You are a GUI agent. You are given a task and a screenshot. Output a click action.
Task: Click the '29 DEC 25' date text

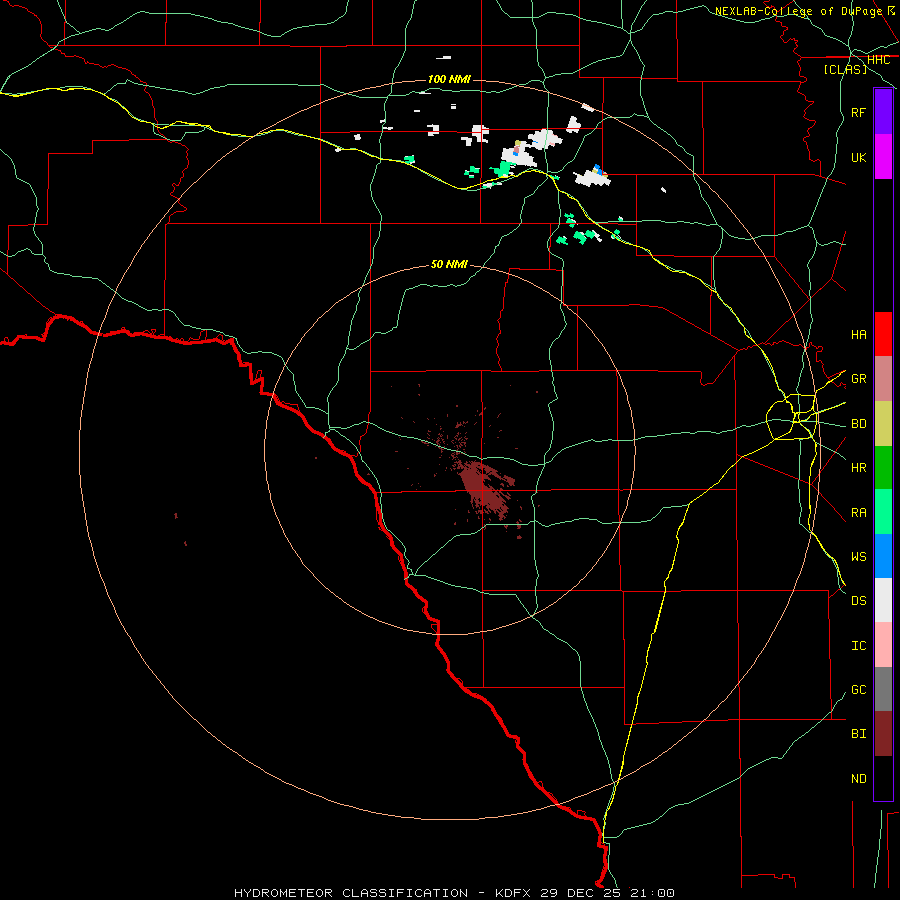tap(580, 893)
